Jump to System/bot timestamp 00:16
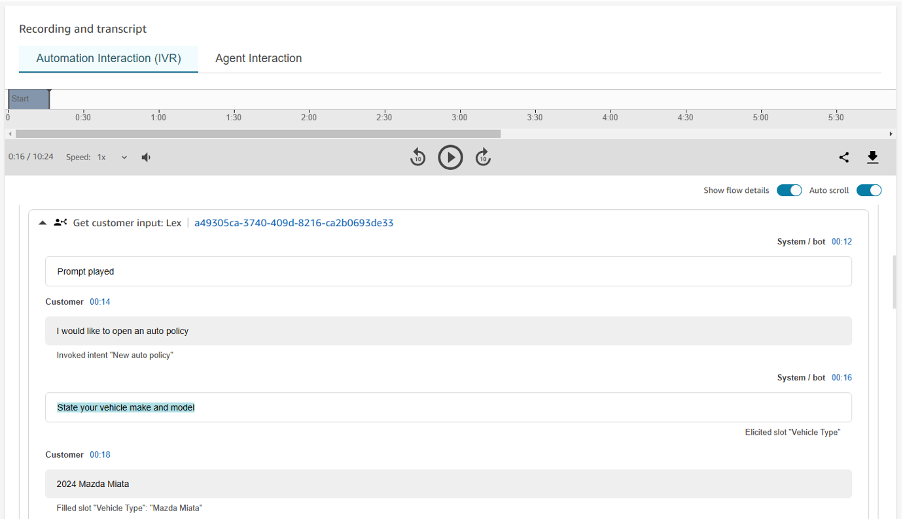This screenshot has height=520, width=904. (x=841, y=378)
